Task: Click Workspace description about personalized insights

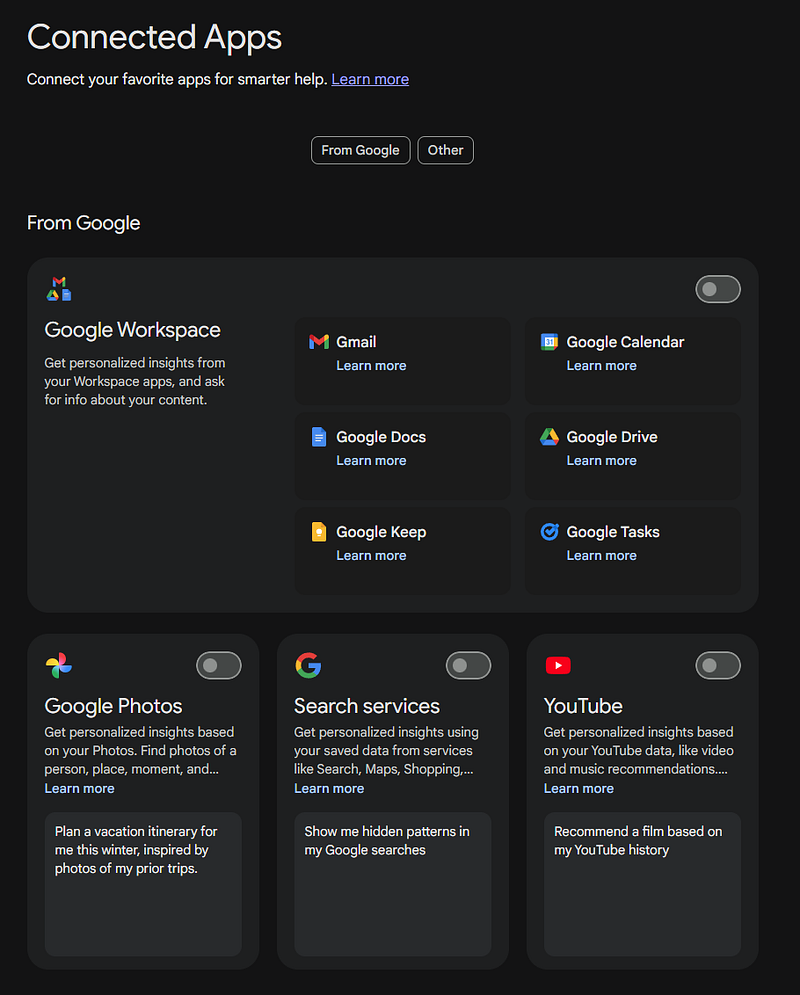Action: pyautogui.click(x=134, y=381)
